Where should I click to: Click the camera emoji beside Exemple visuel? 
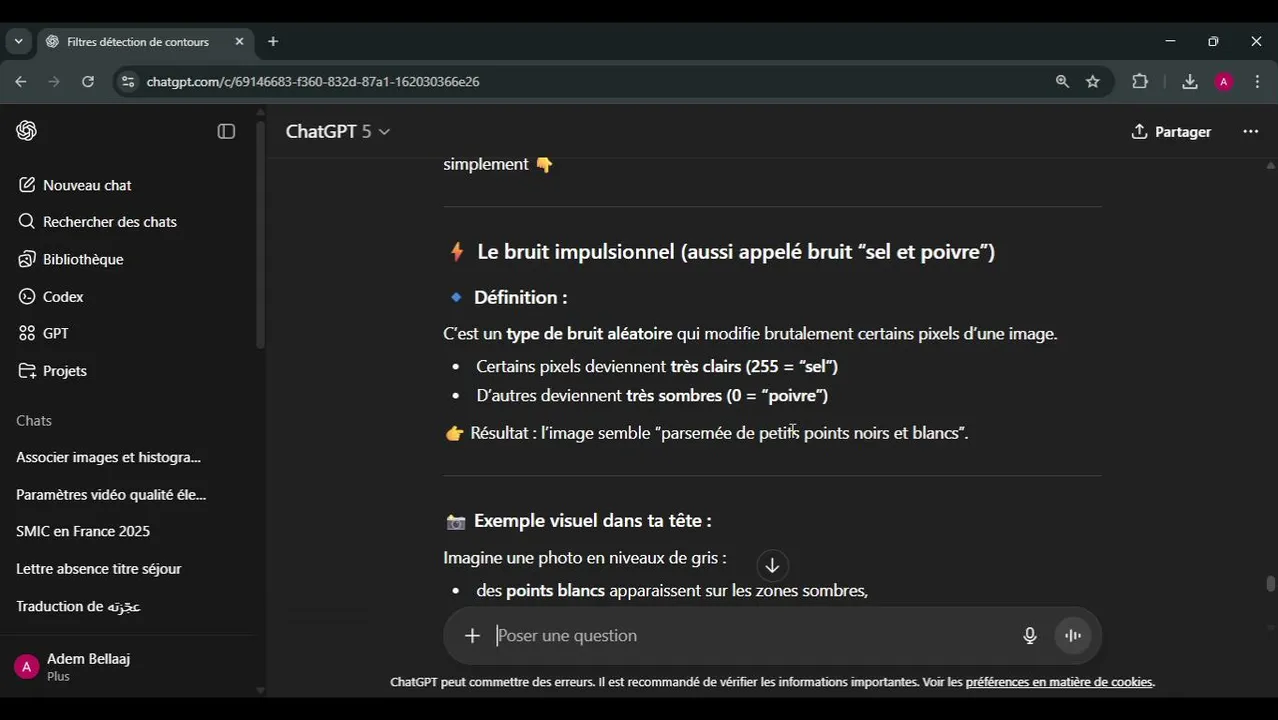(456, 522)
